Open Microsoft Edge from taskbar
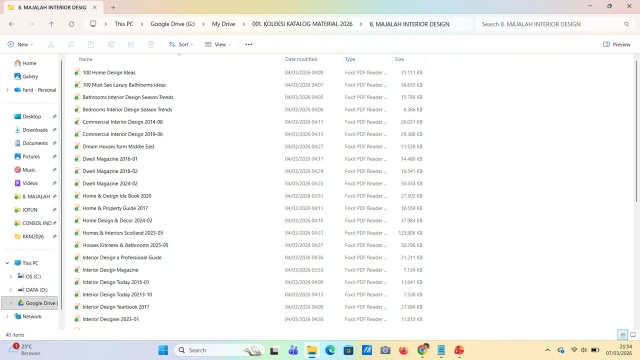Viewport: 640px width, 360px height. tap(330, 350)
